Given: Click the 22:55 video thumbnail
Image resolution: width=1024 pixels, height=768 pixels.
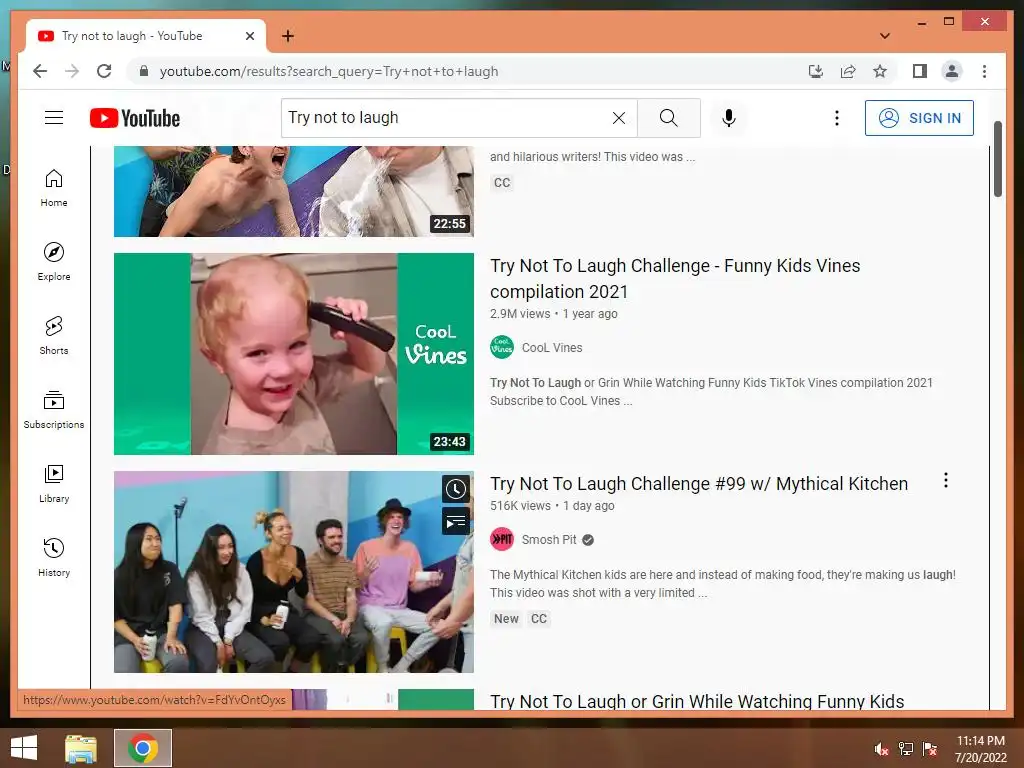Looking at the screenshot, I should pos(294,191).
